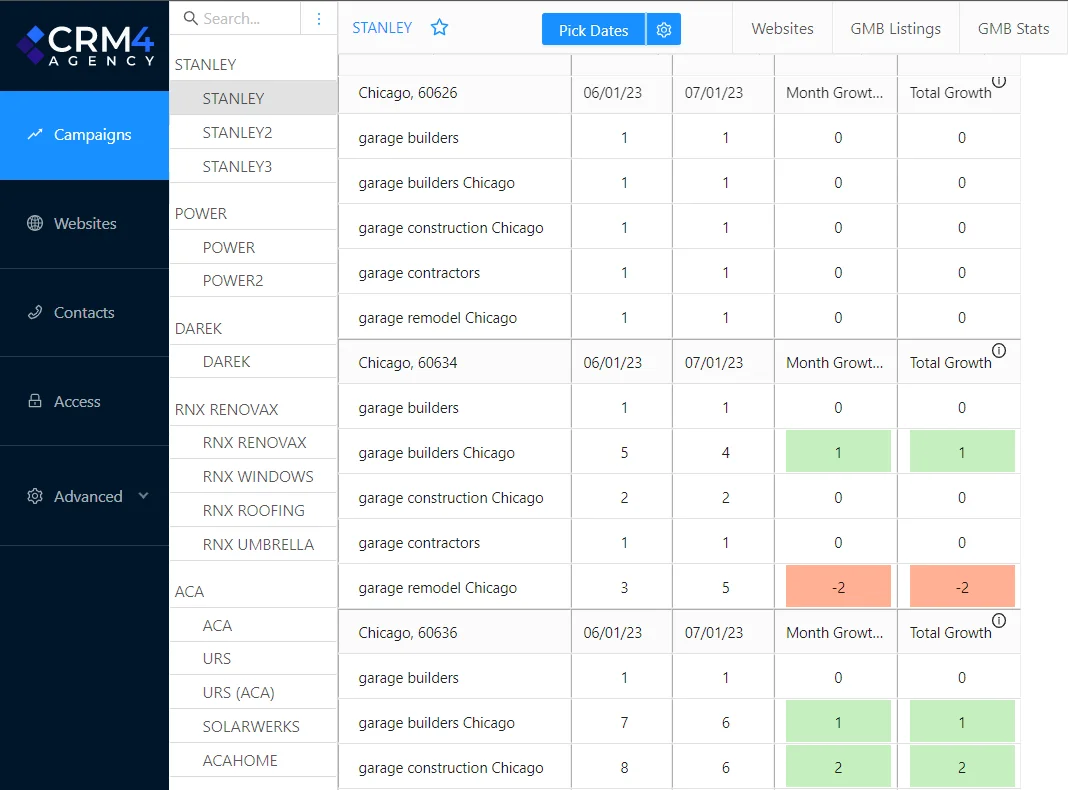Click the three-dot menu above campaign list
Image resolution: width=1068 pixels, height=790 pixels.
pyautogui.click(x=319, y=19)
